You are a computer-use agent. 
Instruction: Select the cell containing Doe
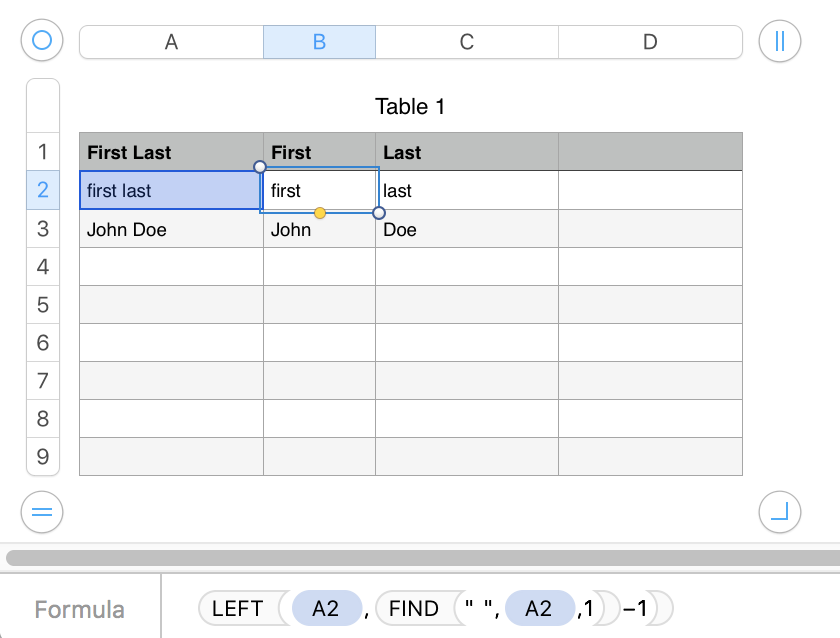click(466, 230)
